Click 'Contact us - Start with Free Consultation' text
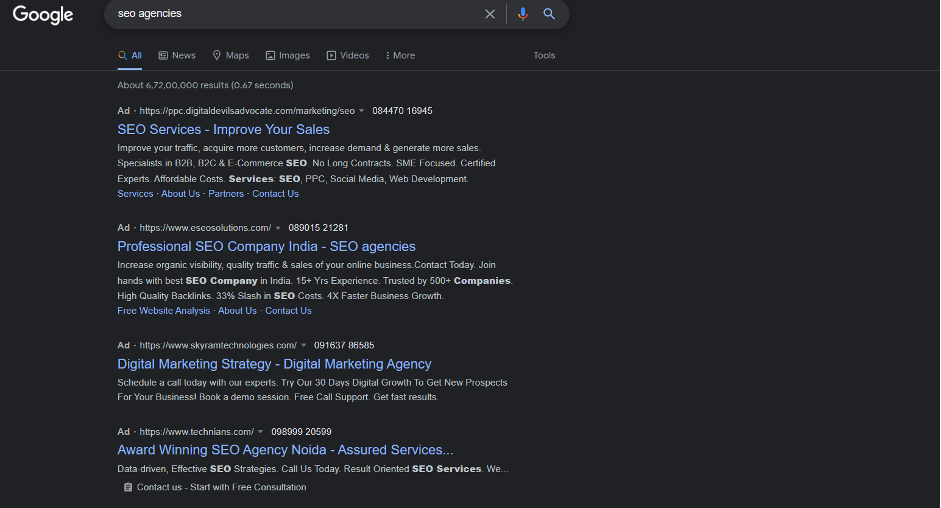941x508 pixels. pos(221,487)
